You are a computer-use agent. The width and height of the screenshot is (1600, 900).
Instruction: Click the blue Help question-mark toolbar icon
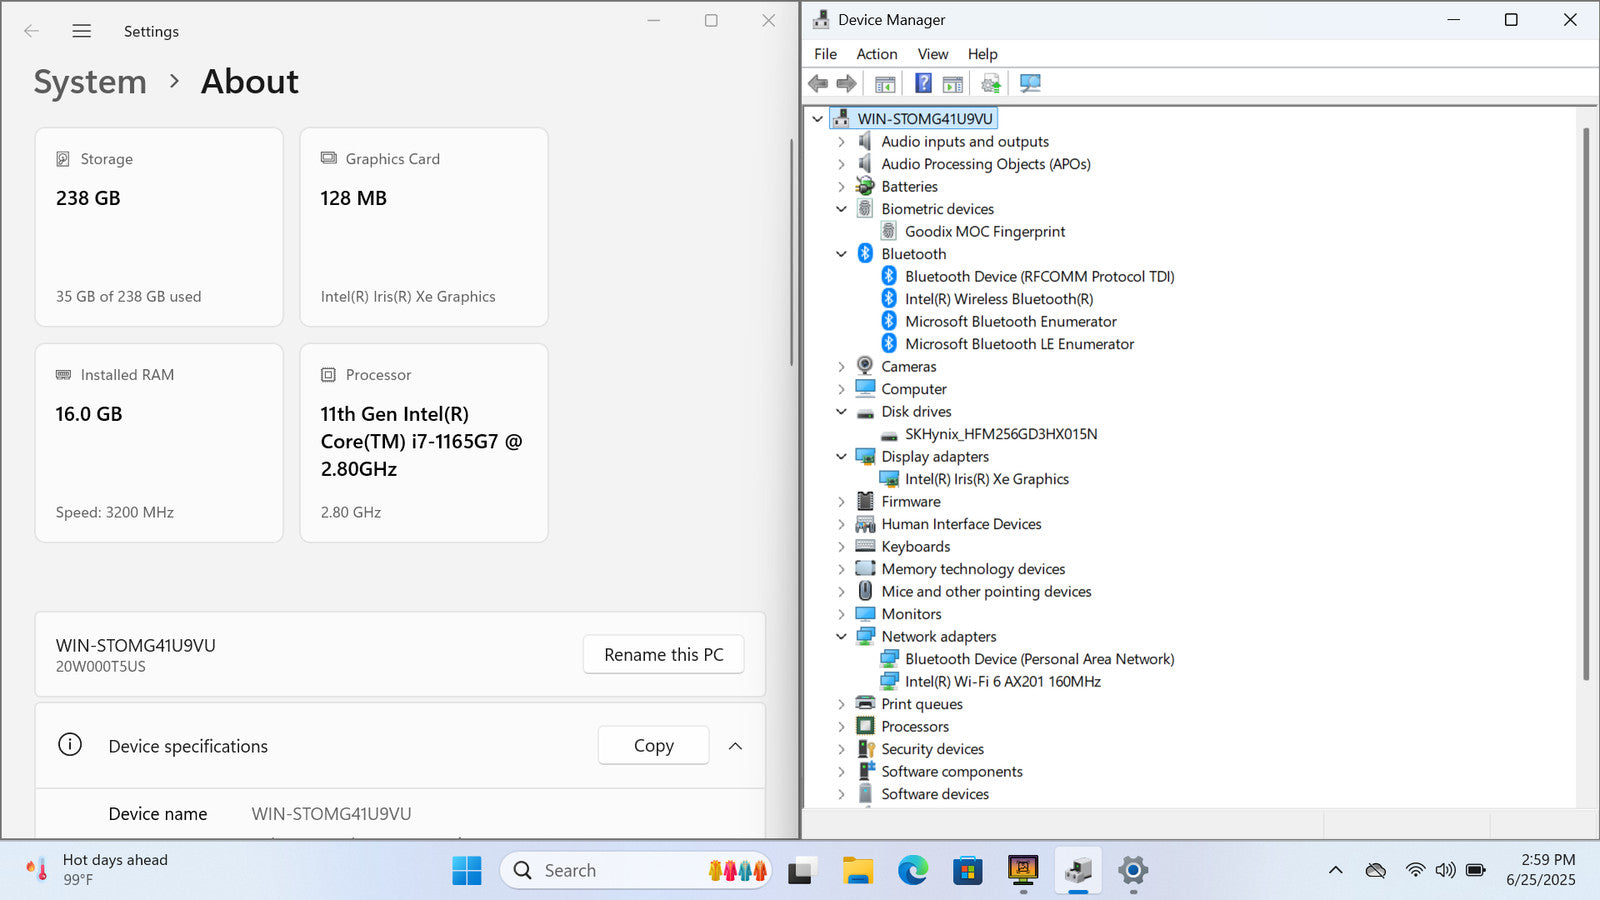click(x=923, y=83)
